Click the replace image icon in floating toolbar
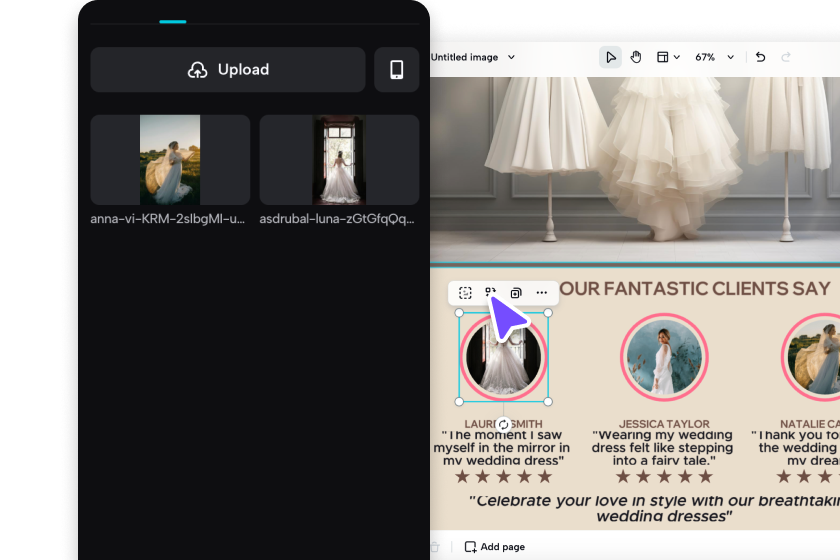840x560 pixels. pos(490,293)
